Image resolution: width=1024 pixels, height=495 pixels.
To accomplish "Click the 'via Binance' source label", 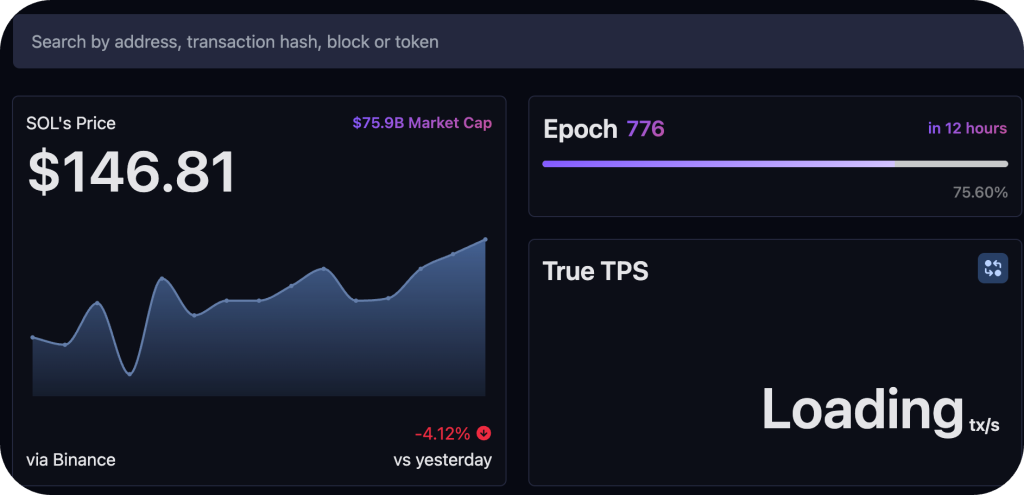I will (x=71, y=460).
